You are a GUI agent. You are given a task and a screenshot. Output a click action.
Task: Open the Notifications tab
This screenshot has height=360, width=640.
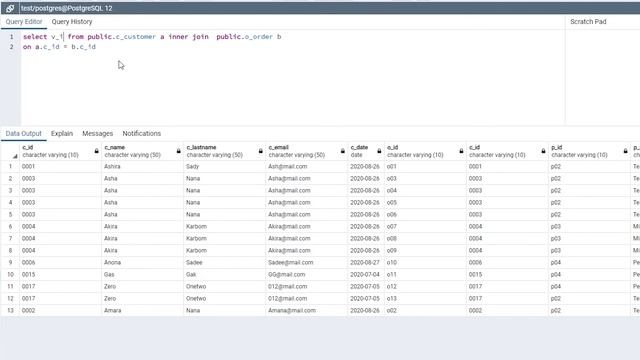pos(142,133)
